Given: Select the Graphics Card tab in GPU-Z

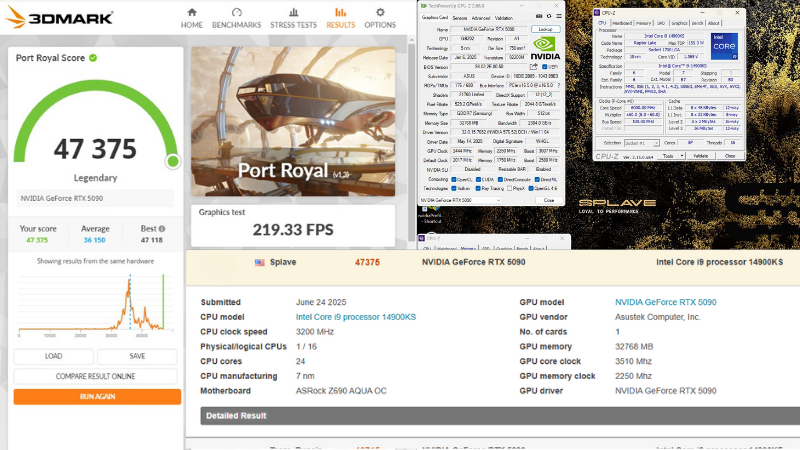Looking at the screenshot, I should click(x=435, y=17).
